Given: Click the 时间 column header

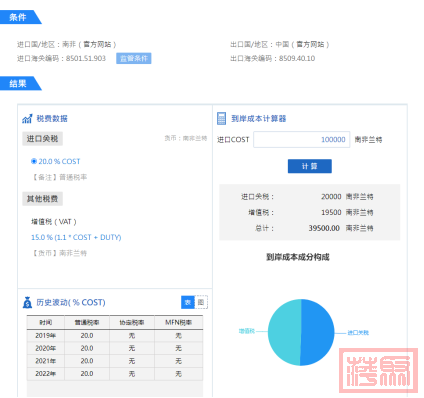Looking at the screenshot, I should pyautogui.click(x=46, y=322).
